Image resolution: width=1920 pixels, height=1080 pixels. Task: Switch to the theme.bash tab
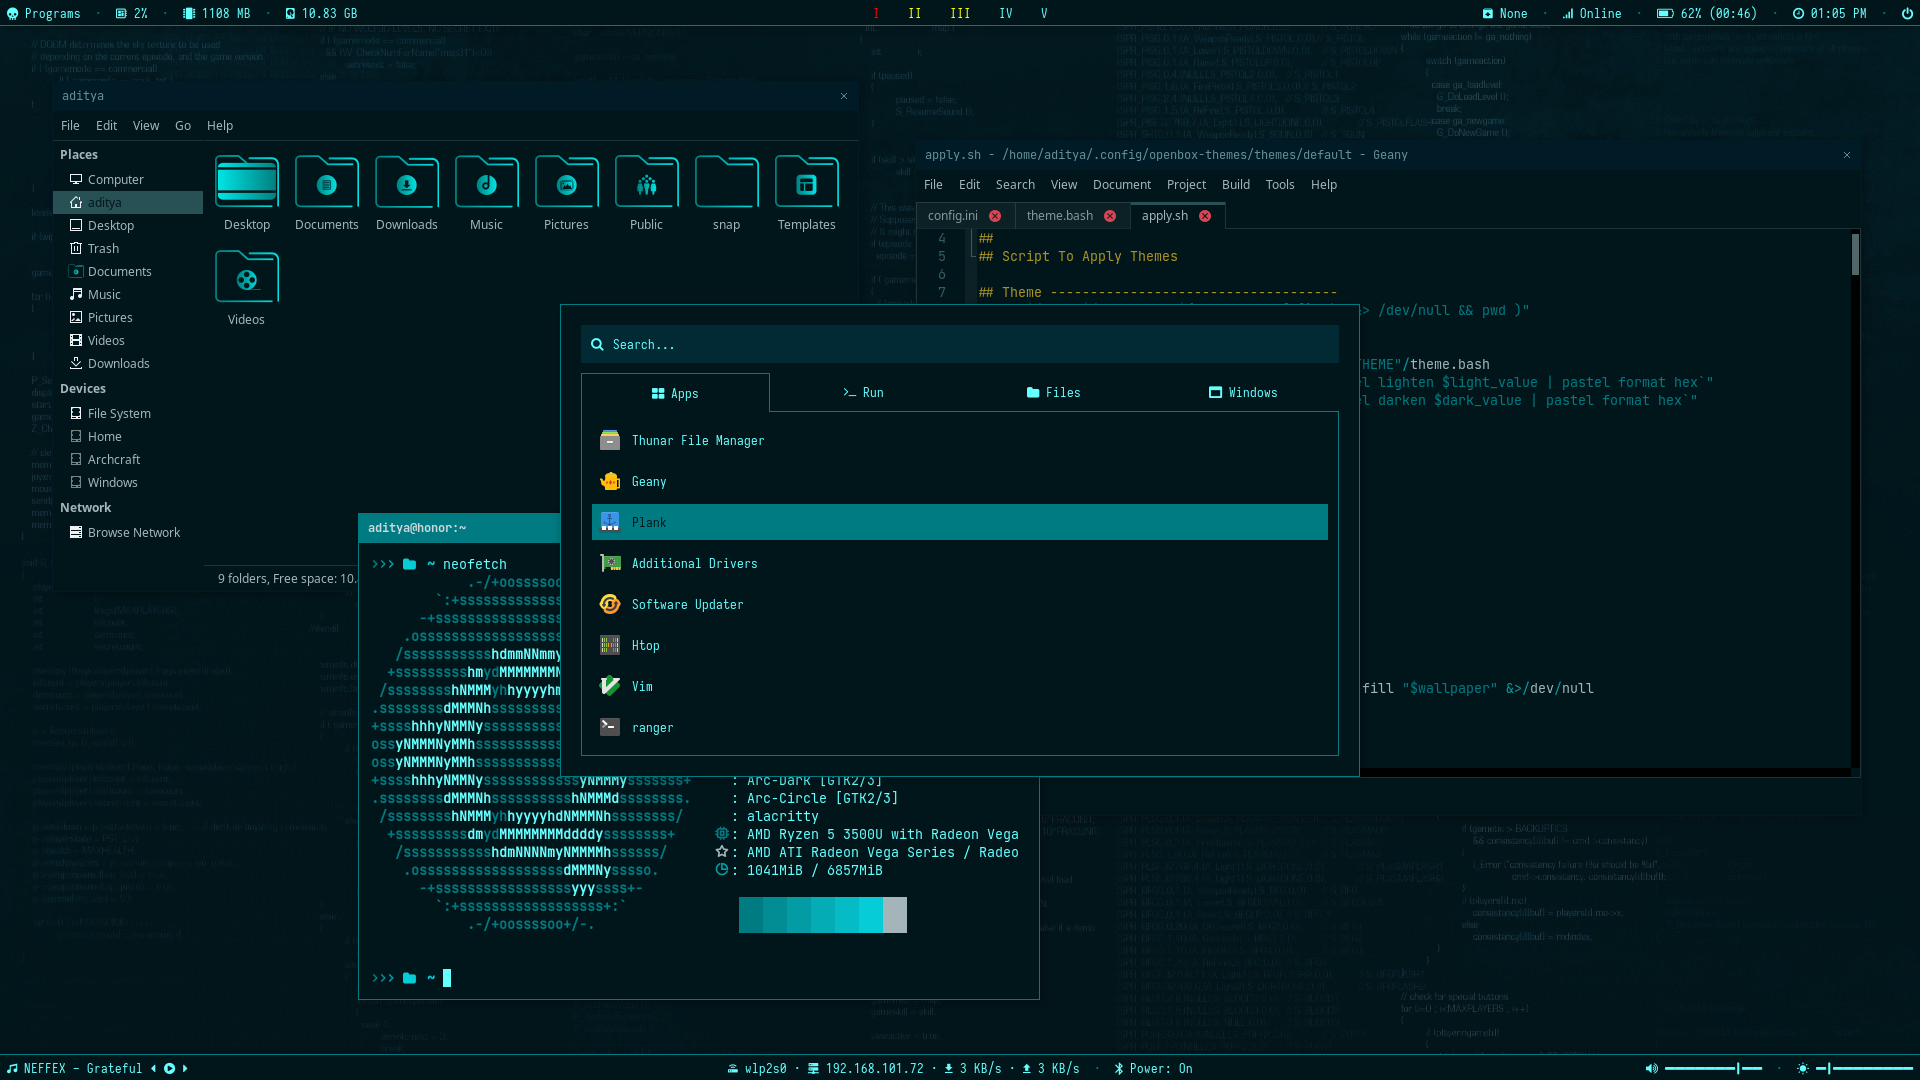coord(1059,216)
